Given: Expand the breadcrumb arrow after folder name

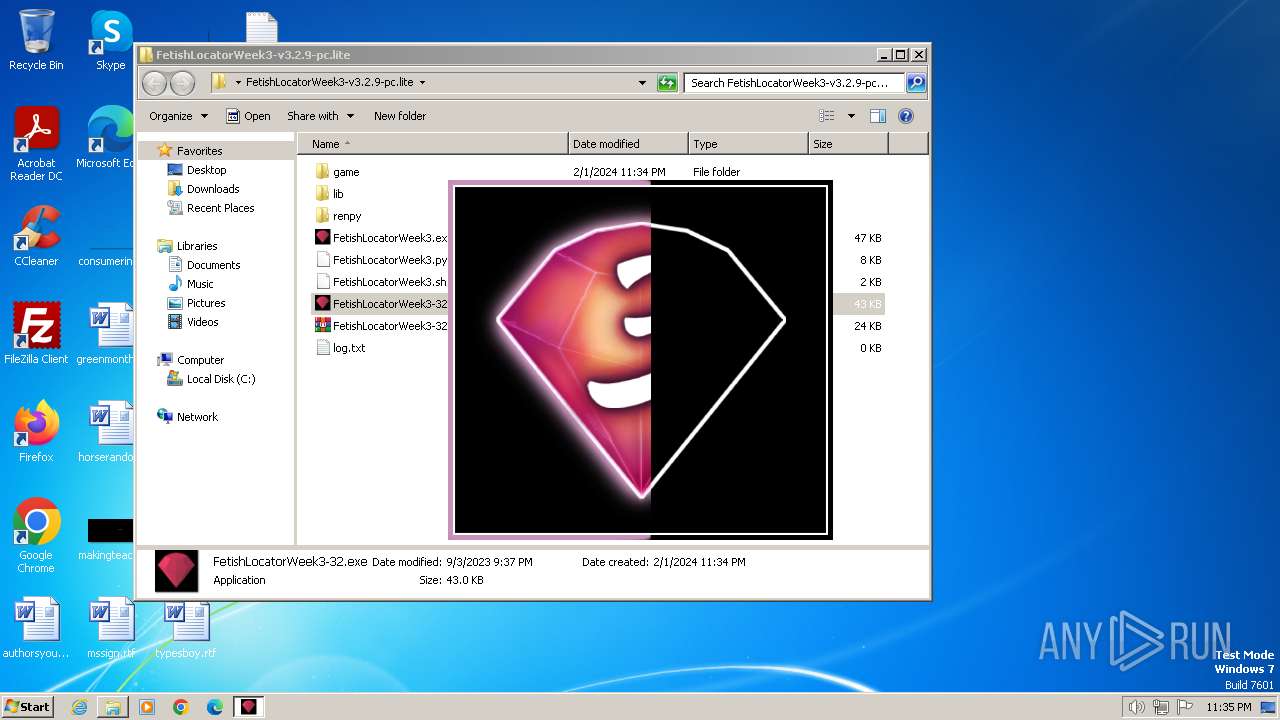Looking at the screenshot, I should (x=422, y=83).
